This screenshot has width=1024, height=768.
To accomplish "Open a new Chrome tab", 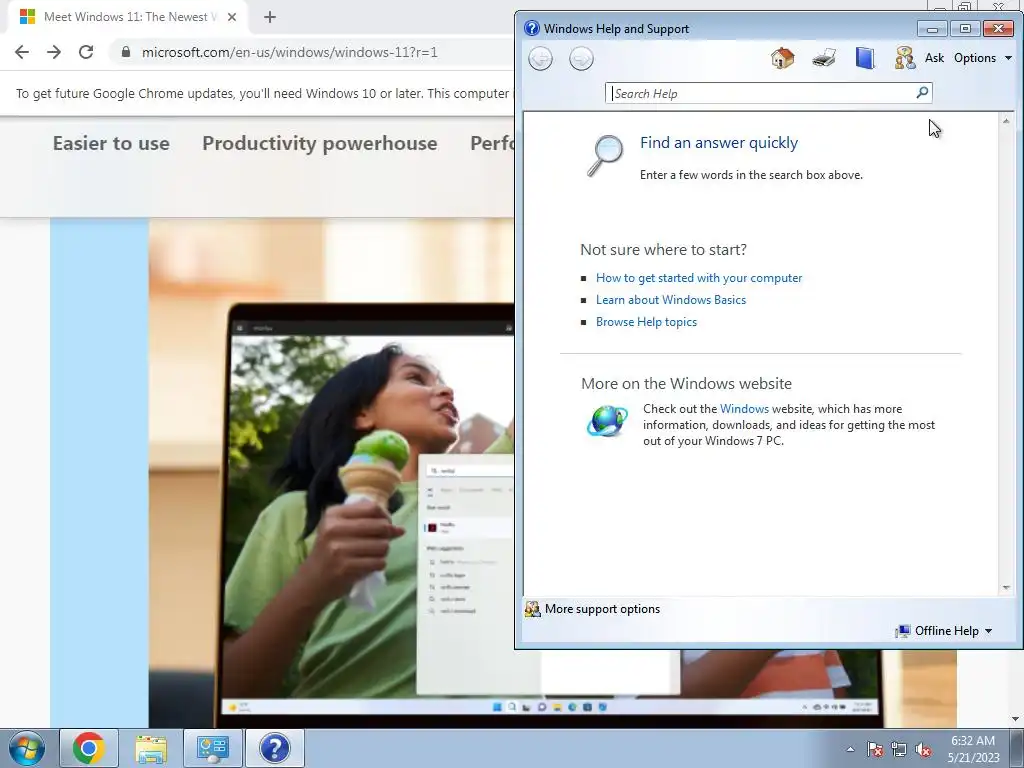I will (270, 17).
